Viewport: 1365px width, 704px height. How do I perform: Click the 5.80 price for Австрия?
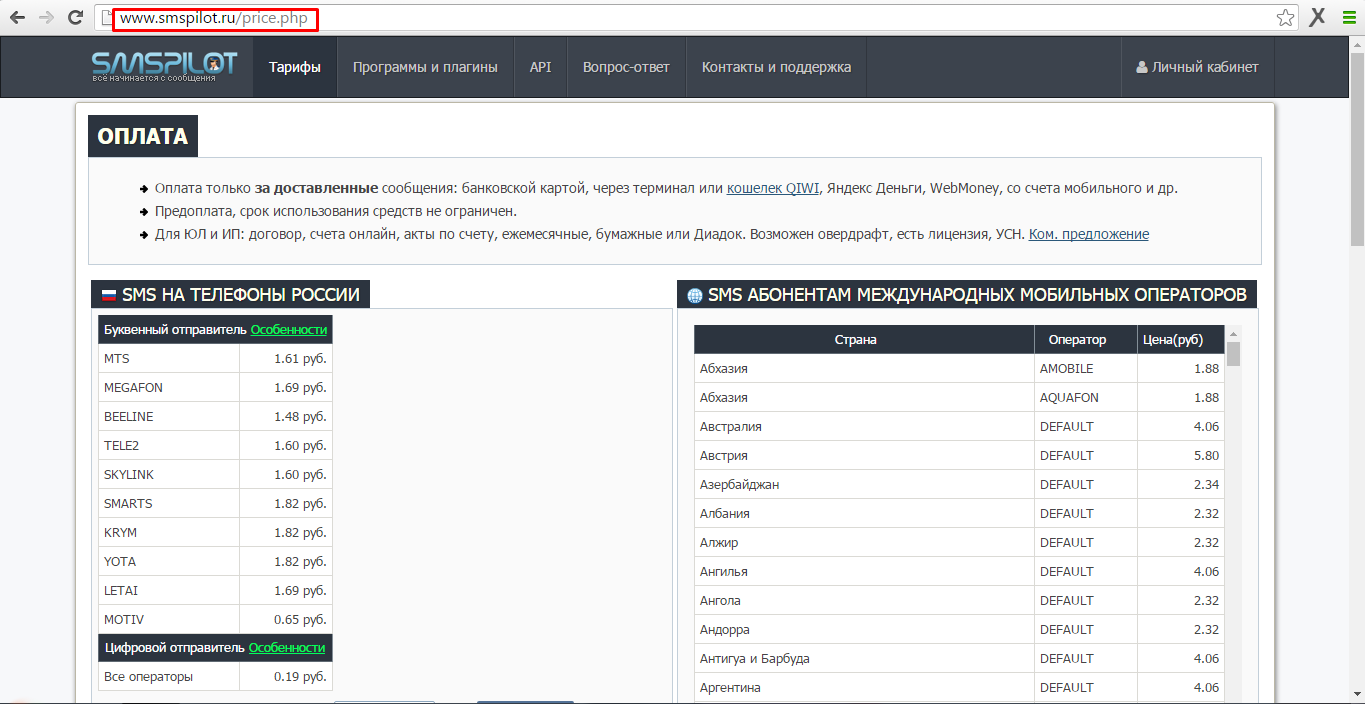tap(1180, 455)
